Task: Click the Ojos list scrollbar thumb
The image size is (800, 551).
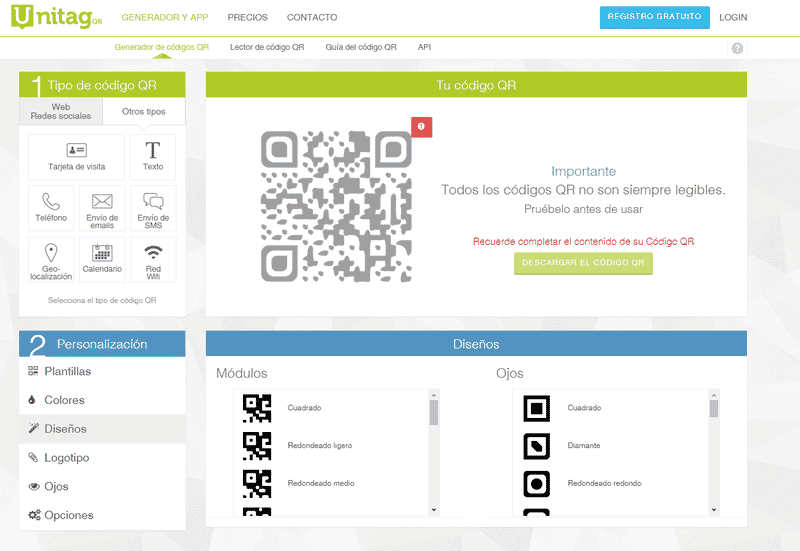Action: click(x=714, y=409)
